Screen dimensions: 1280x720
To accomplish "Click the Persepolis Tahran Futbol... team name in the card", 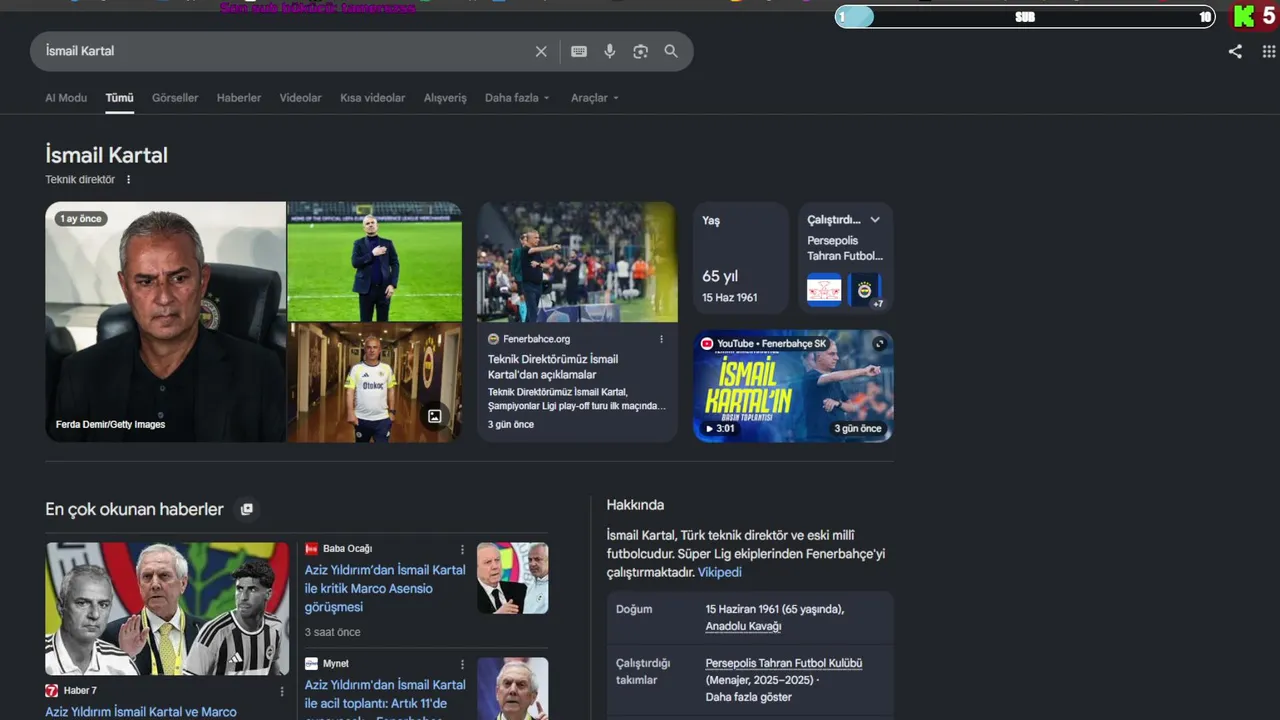I will 845,248.
